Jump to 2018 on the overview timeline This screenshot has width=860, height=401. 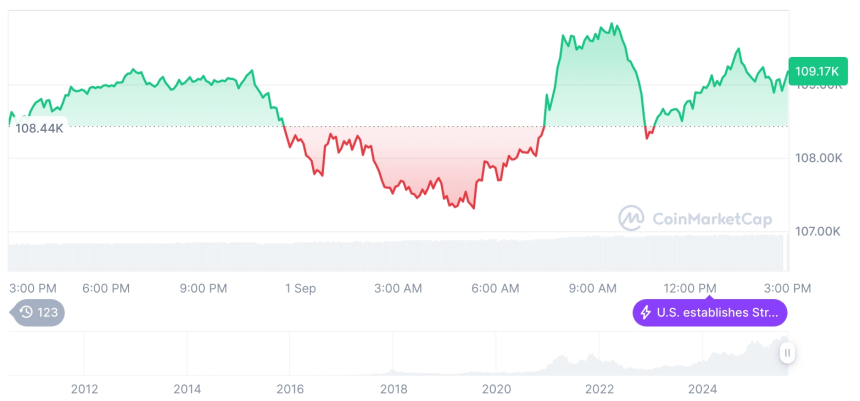[393, 388]
